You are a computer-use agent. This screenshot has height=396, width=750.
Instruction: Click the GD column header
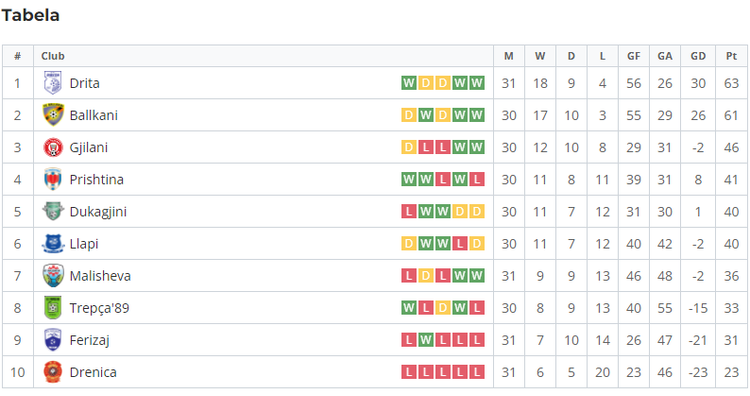pos(698,56)
